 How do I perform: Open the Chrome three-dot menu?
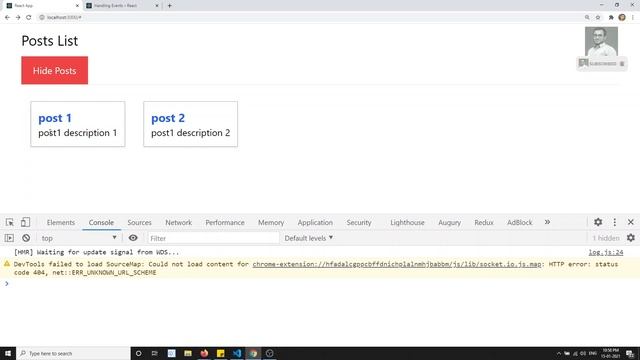click(x=633, y=17)
